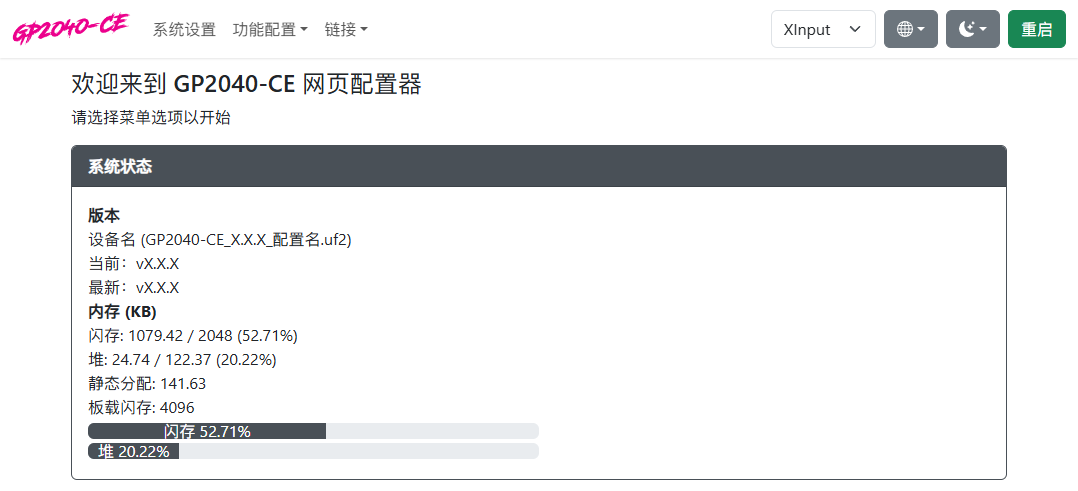The height and width of the screenshot is (491, 1078).
Task: Click the 最新 version line
Action: coord(134,287)
